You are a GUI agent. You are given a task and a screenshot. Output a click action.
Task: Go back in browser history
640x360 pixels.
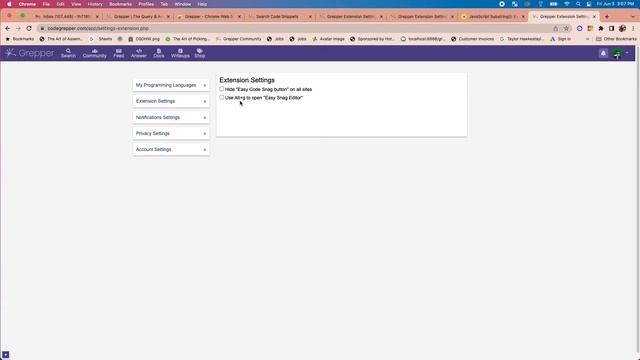(x=8, y=29)
